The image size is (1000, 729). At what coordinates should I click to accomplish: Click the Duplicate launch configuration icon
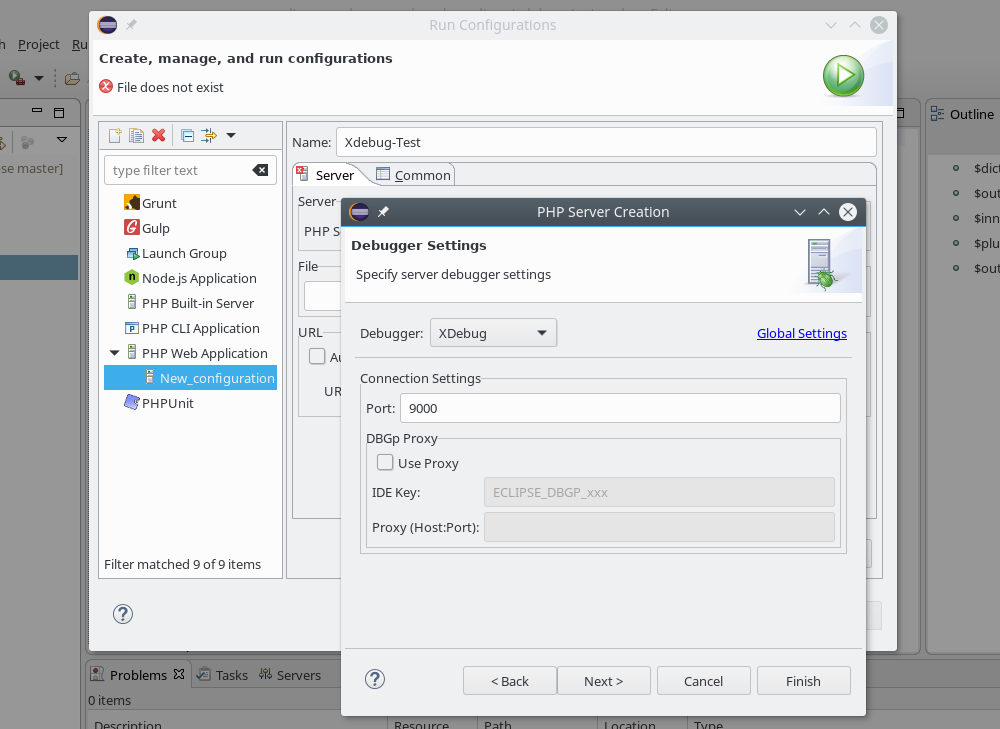[136, 135]
